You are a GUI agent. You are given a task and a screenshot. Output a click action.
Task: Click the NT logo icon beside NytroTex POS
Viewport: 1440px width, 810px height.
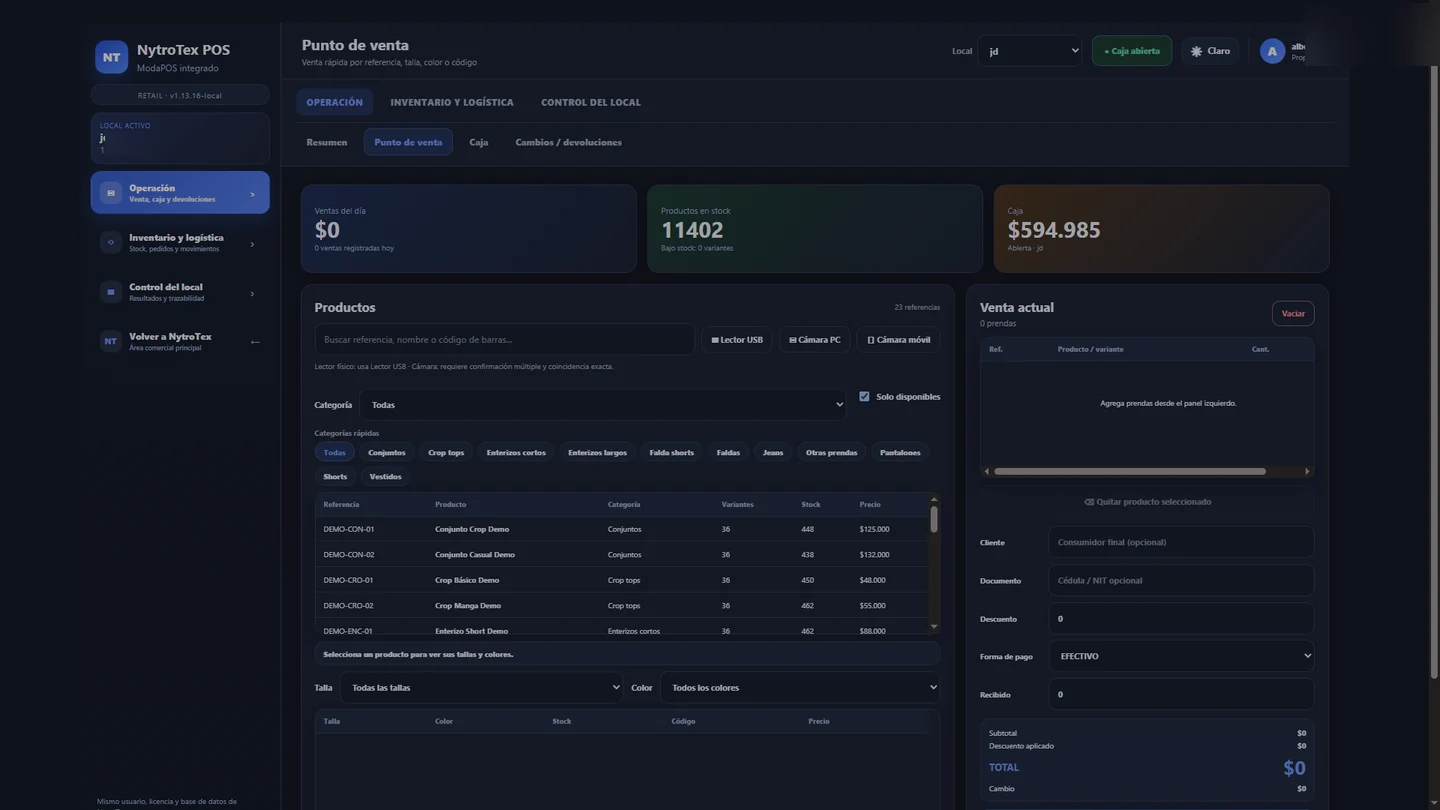click(111, 57)
